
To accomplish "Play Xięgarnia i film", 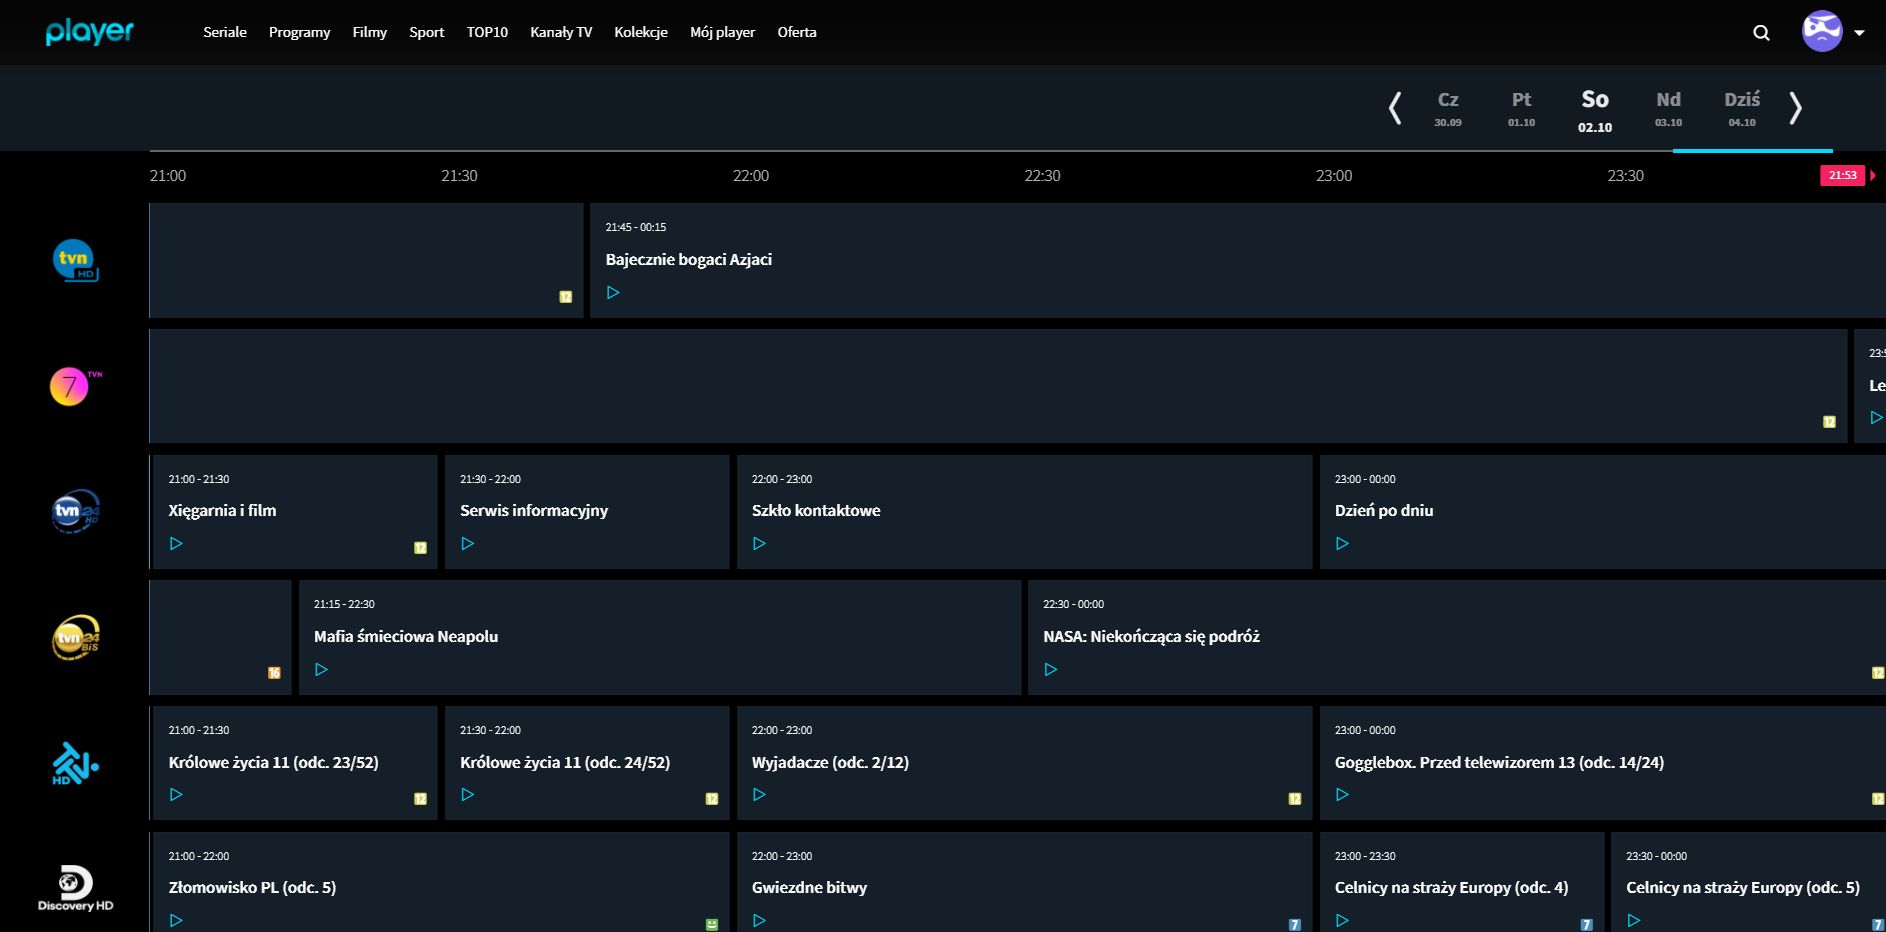I will click(176, 543).
